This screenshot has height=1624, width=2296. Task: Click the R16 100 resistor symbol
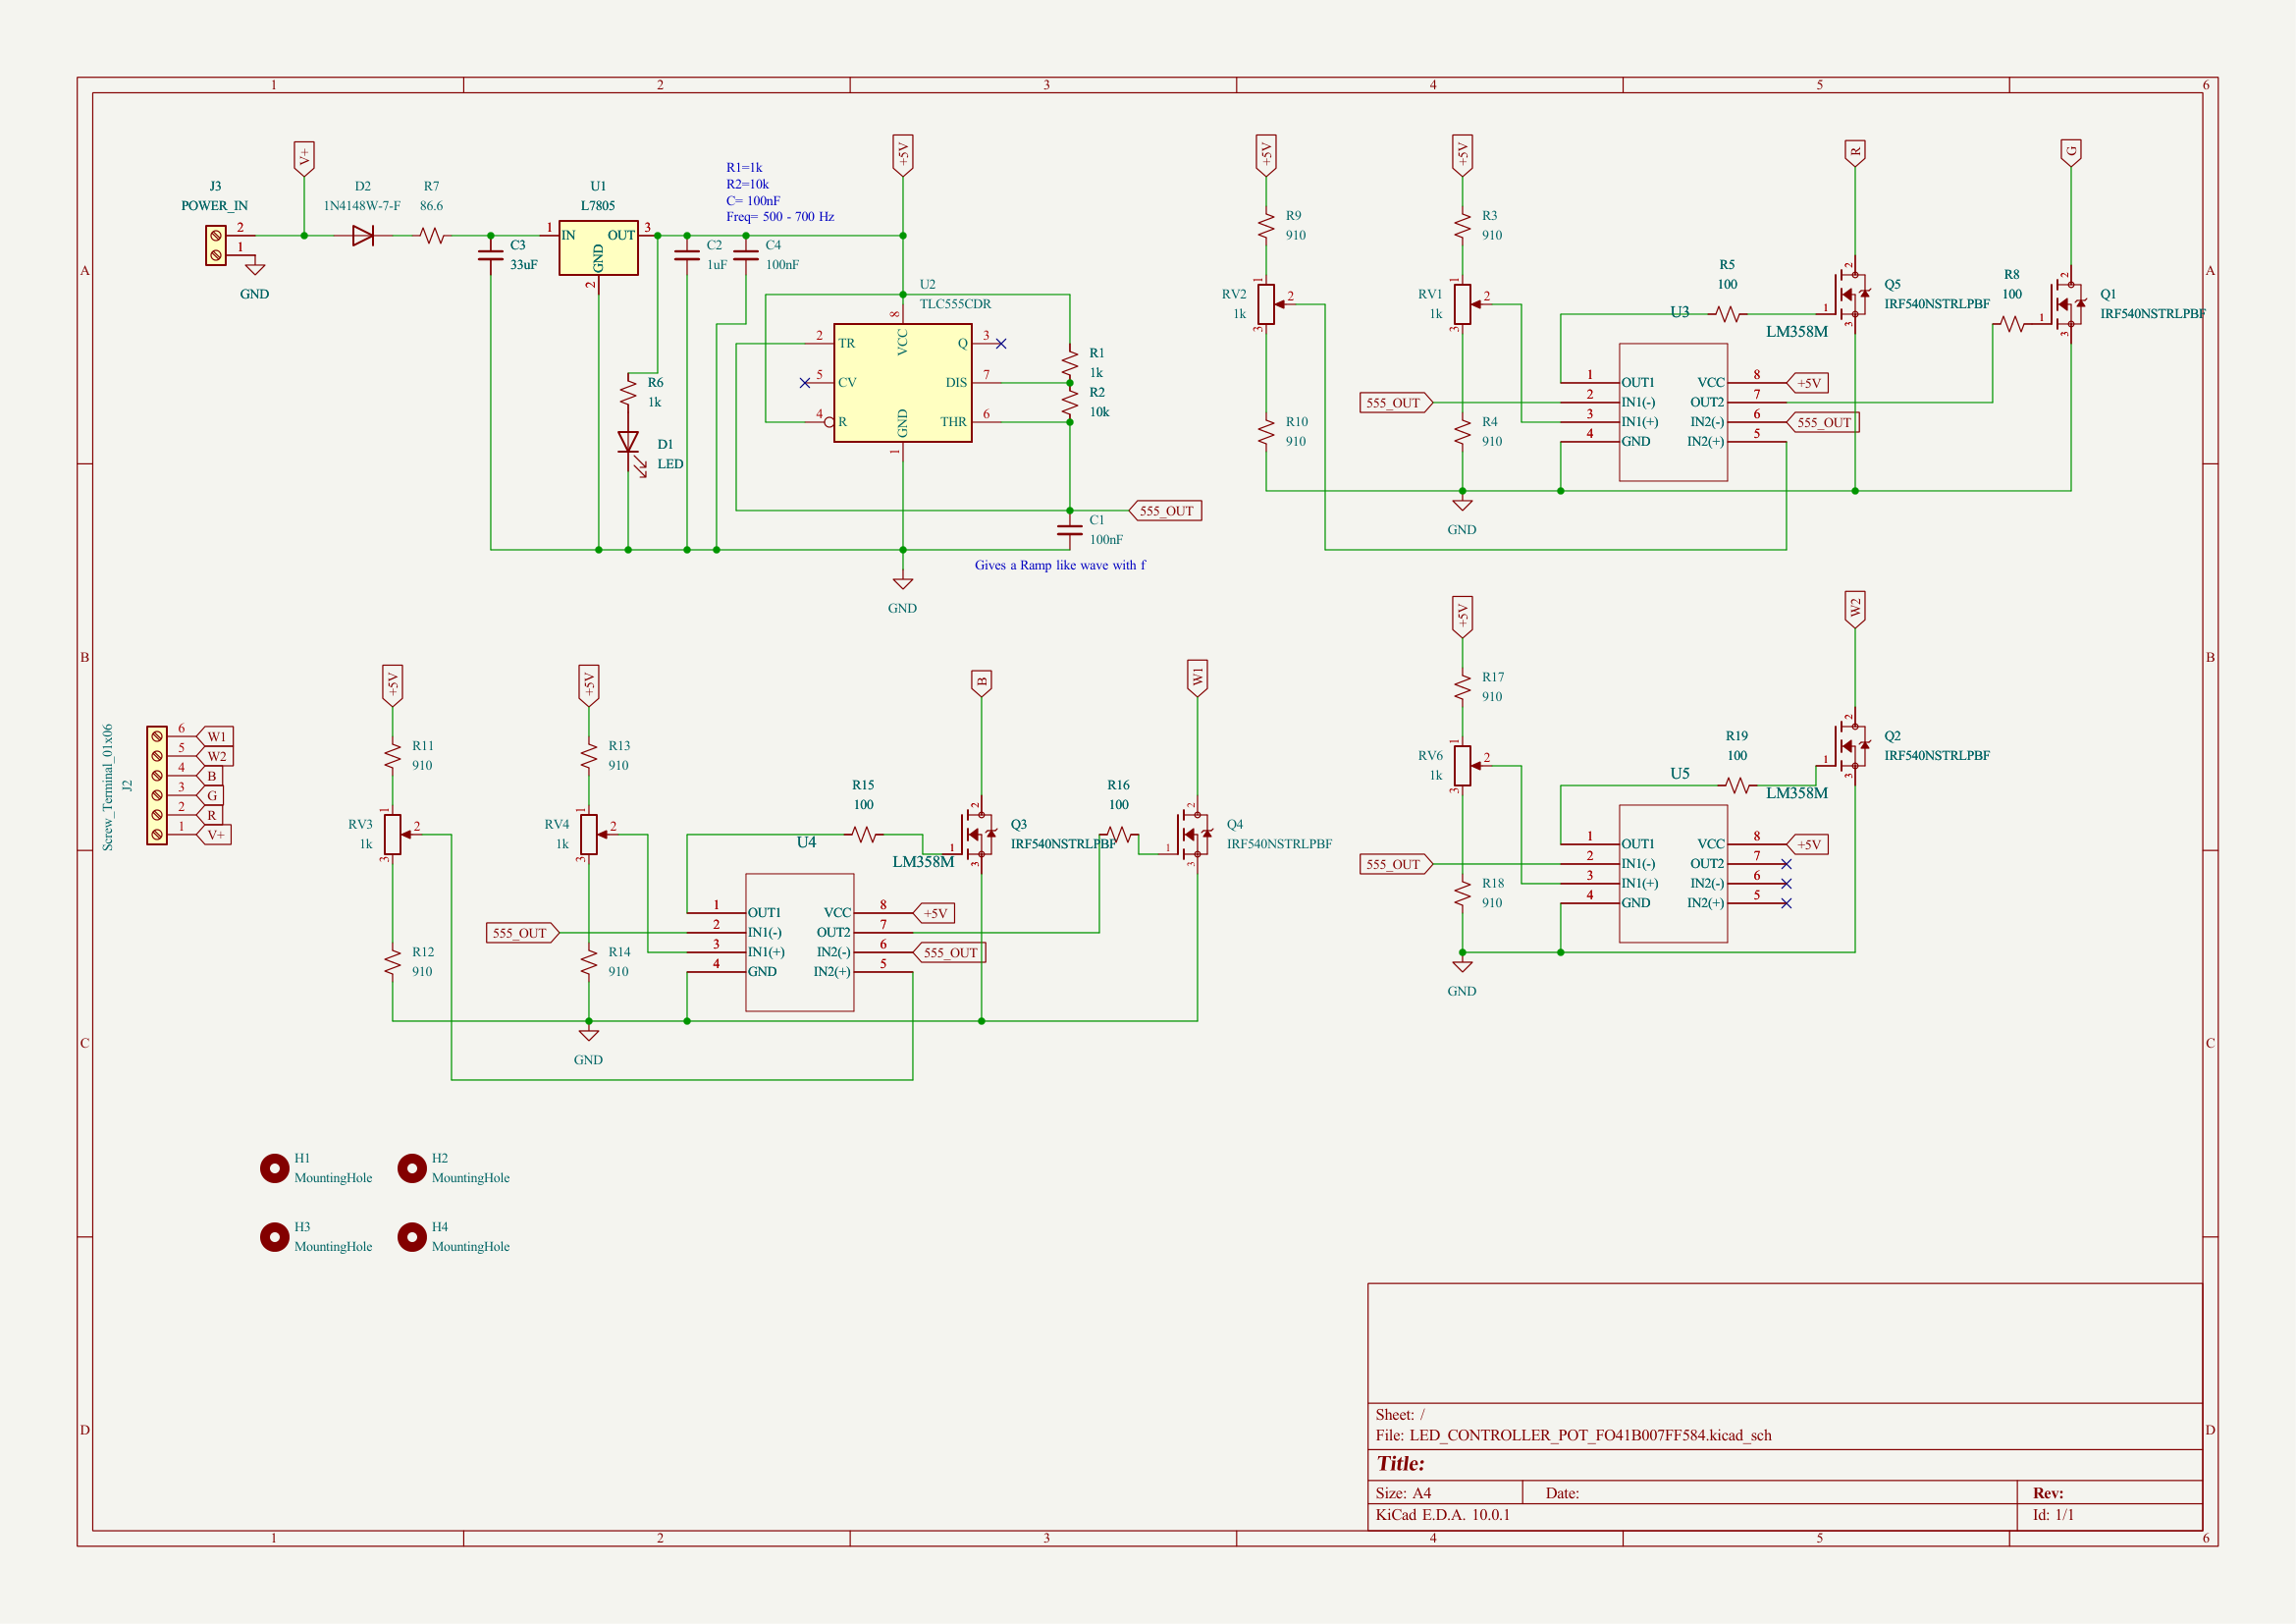1119,834
